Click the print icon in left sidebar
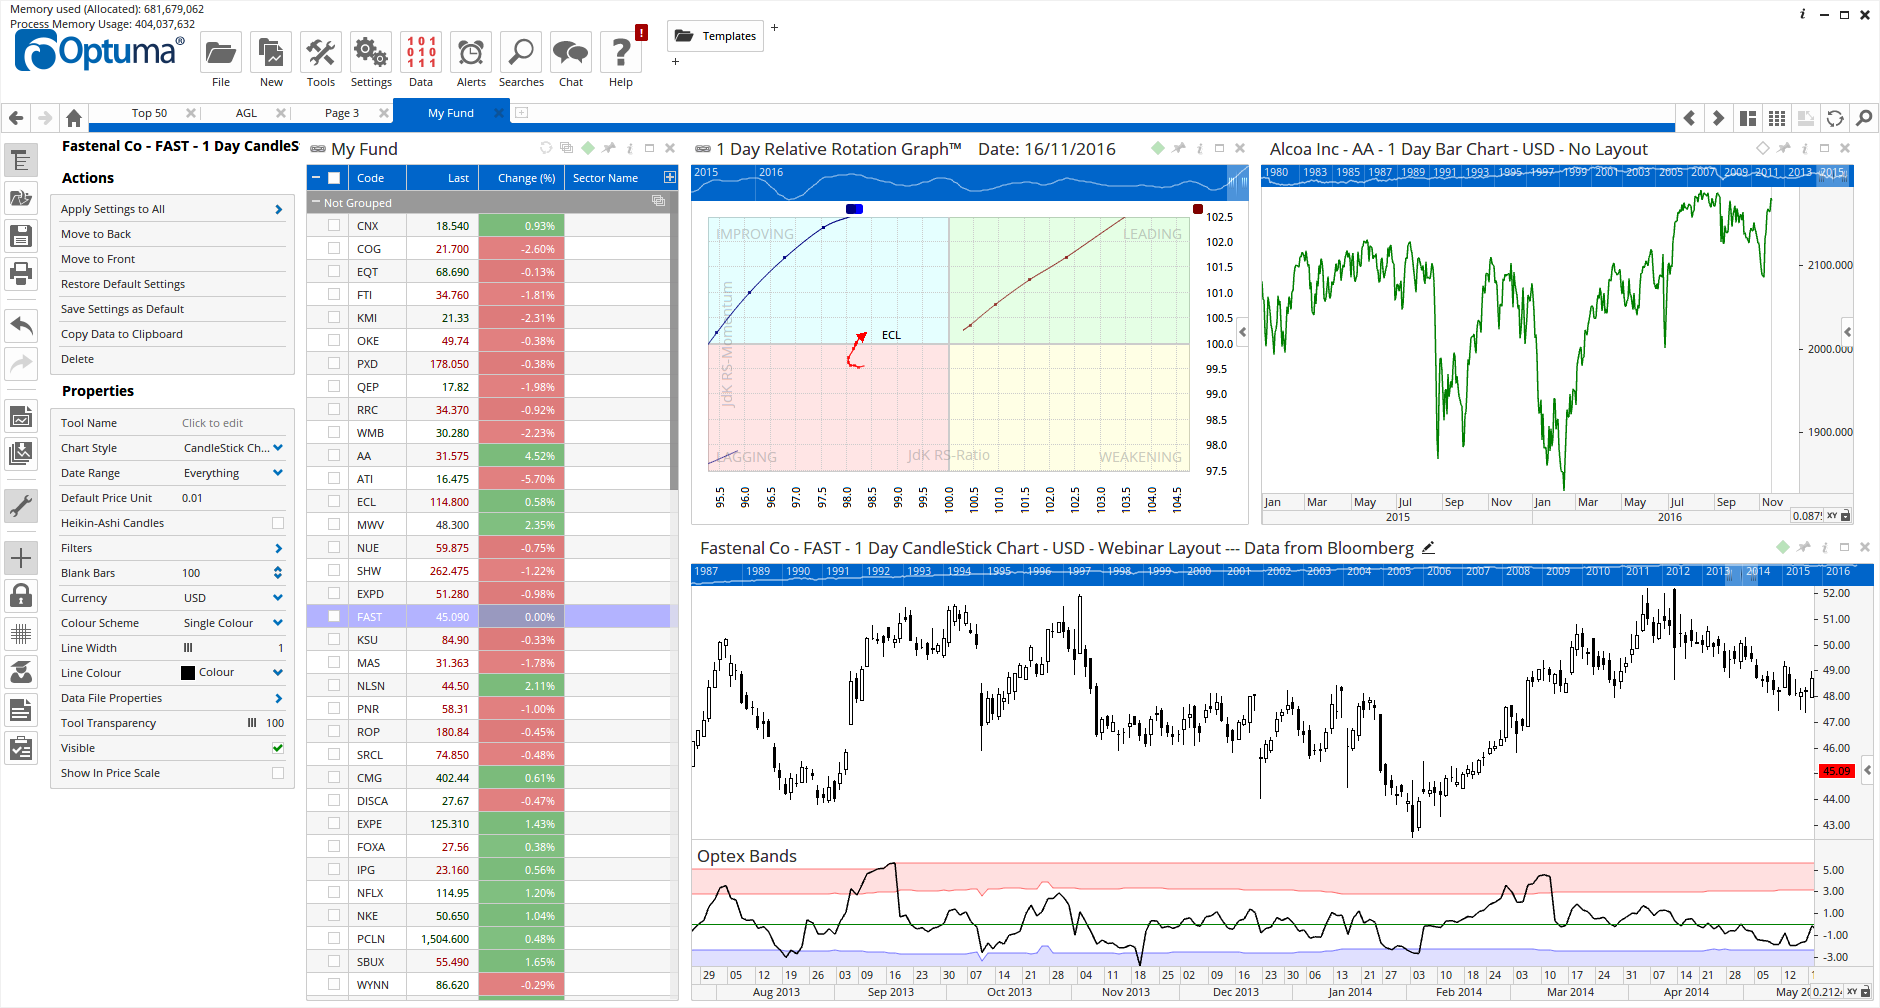The image size is (1880, 1008). pos(21,272)
